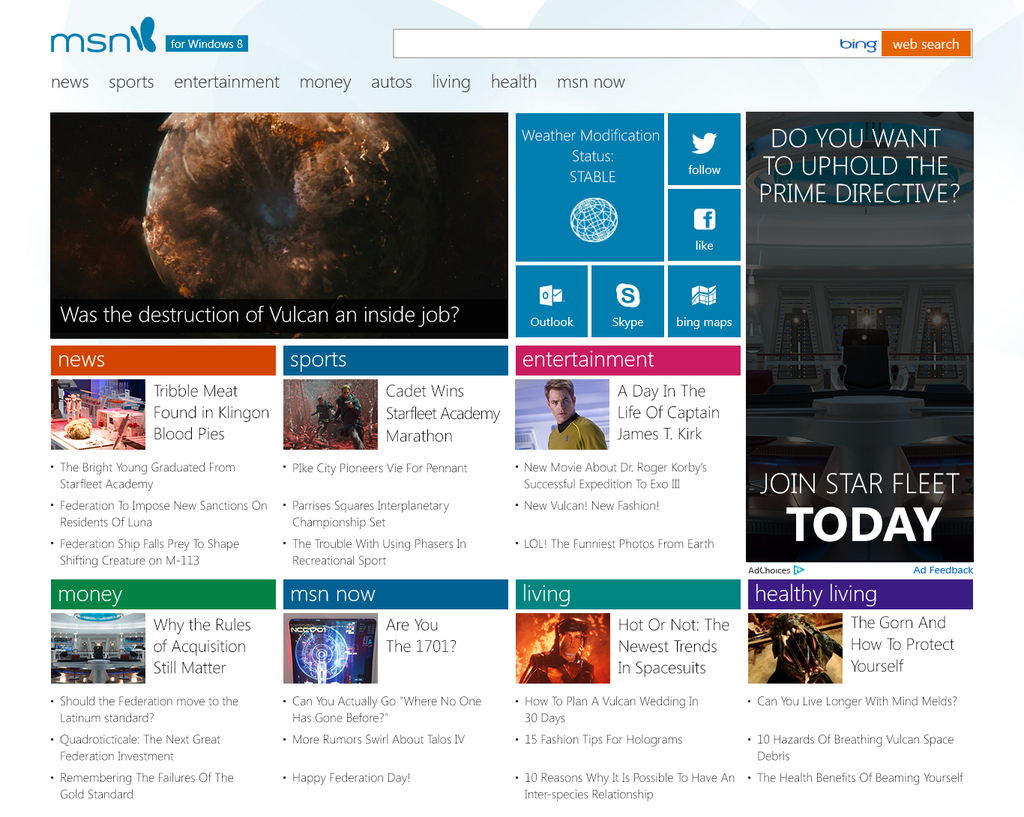1024x817 pixels.
Task: Click the Are You The 1701 thumbnail
Action: click(330, 648)
